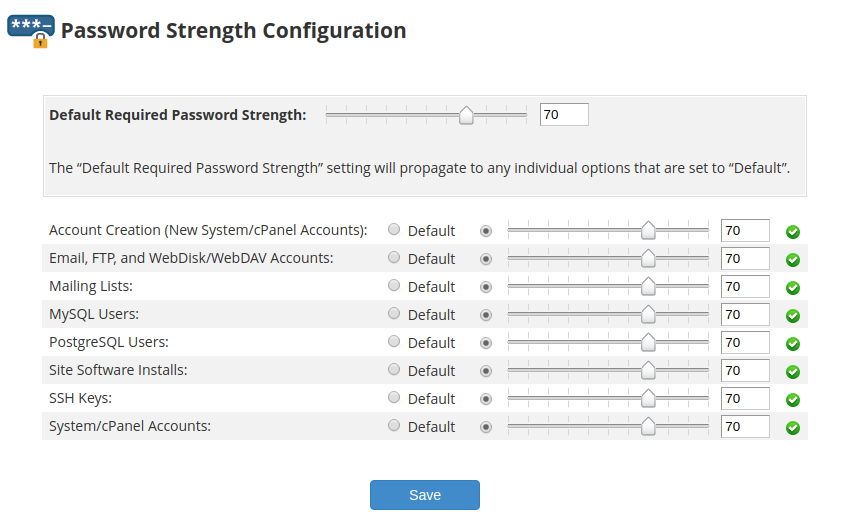845x522 pixels.
Task: Select custom strength radio for PostgreSQL Users
Action: coord(487,343)
